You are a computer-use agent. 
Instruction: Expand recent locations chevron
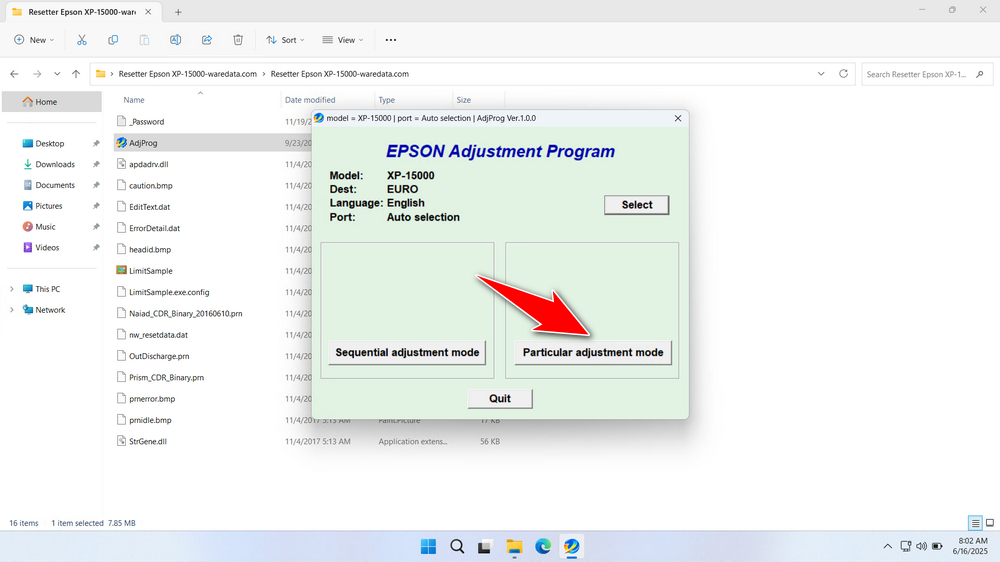[57, 74]
